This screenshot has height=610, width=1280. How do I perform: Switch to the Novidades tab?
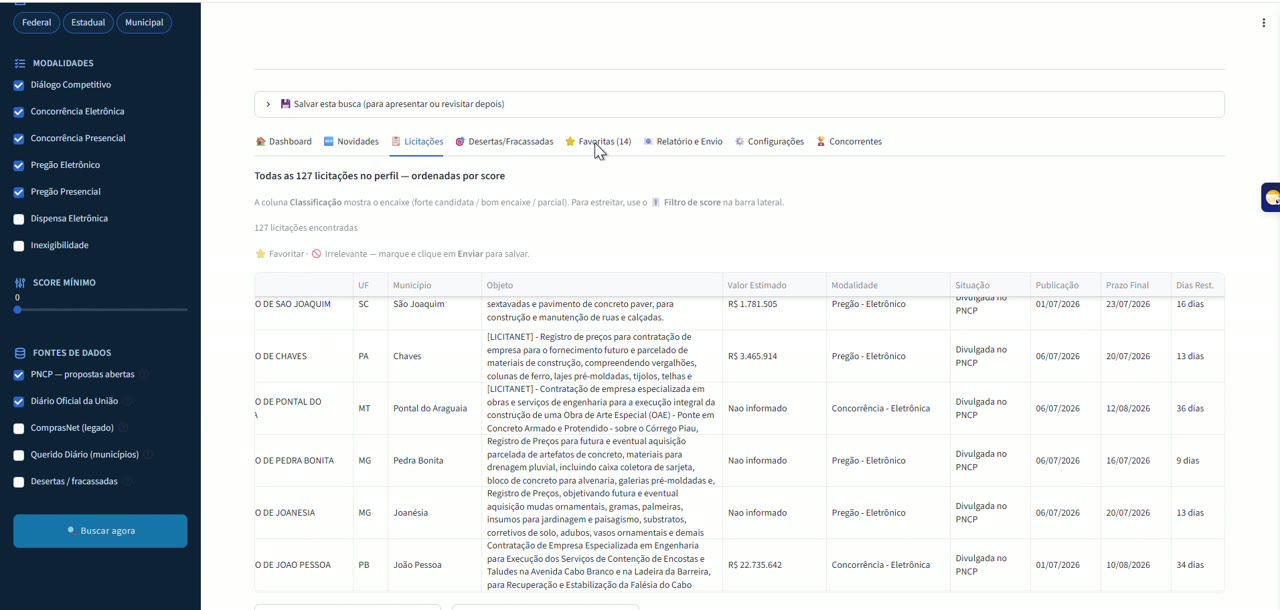click(351, 142)
